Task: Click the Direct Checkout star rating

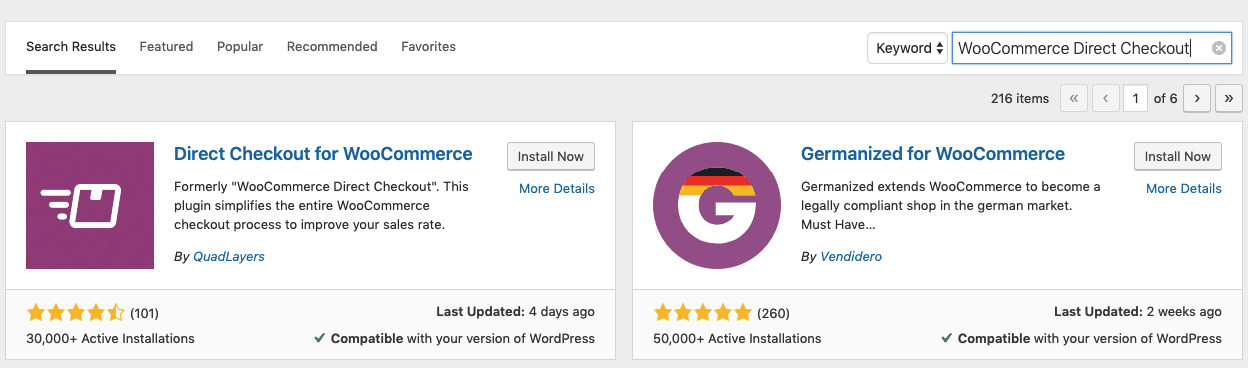Action: [76, 312]
